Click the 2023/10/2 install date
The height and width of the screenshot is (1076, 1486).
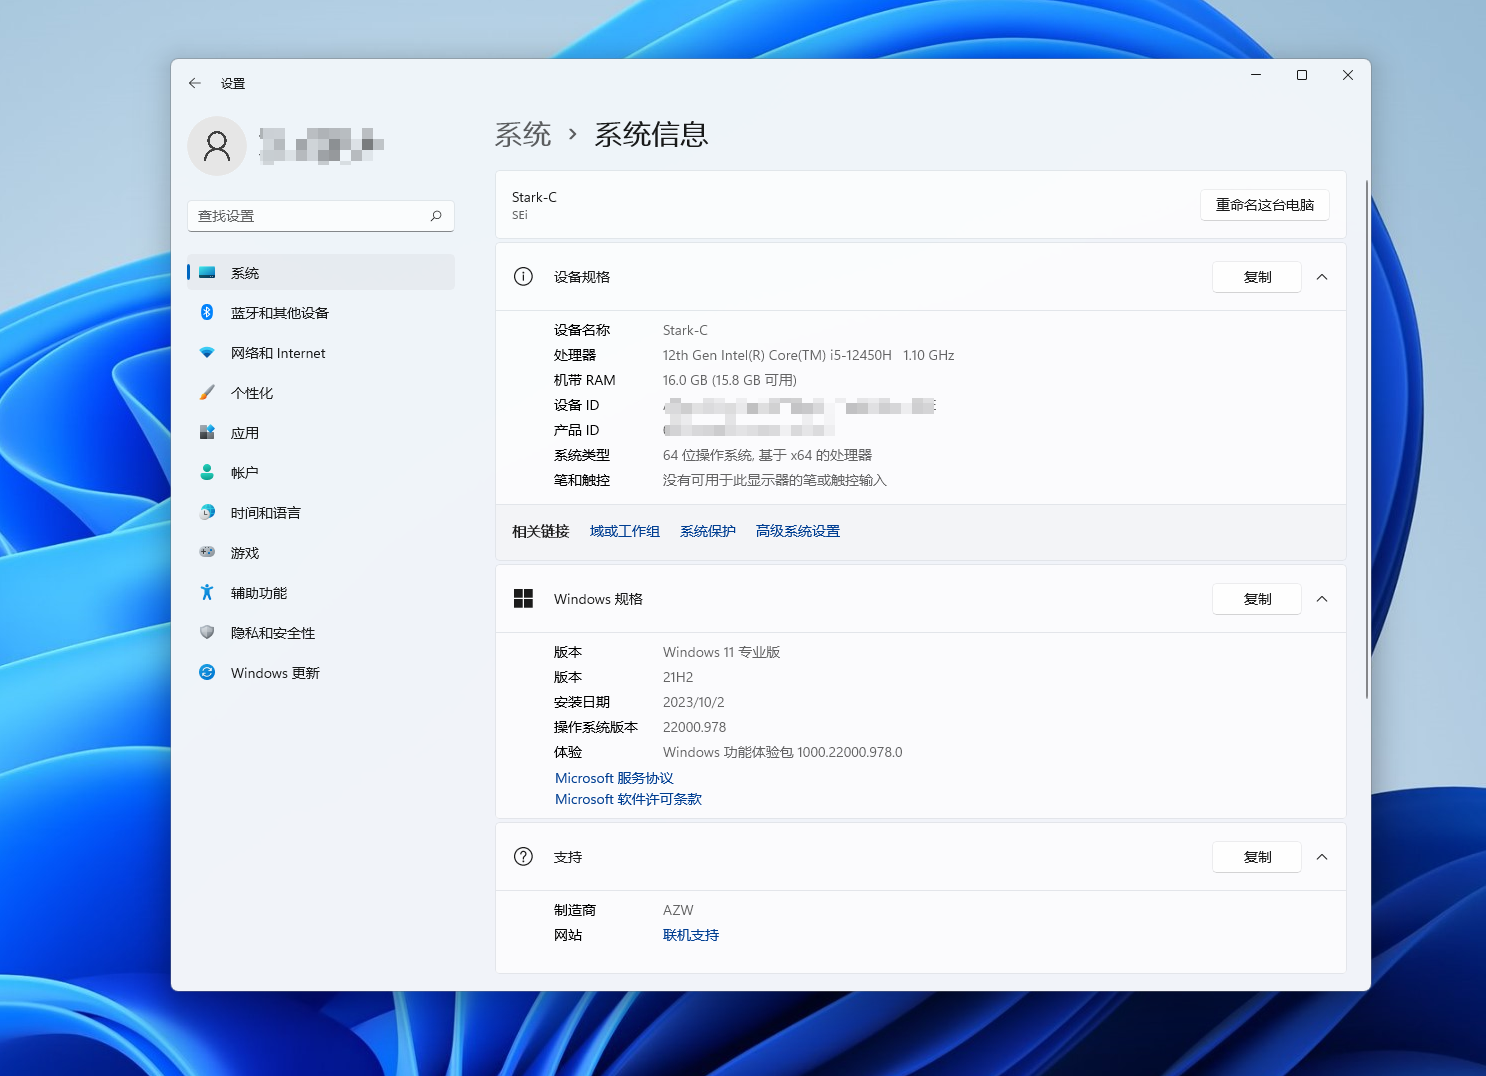[693, 702]
